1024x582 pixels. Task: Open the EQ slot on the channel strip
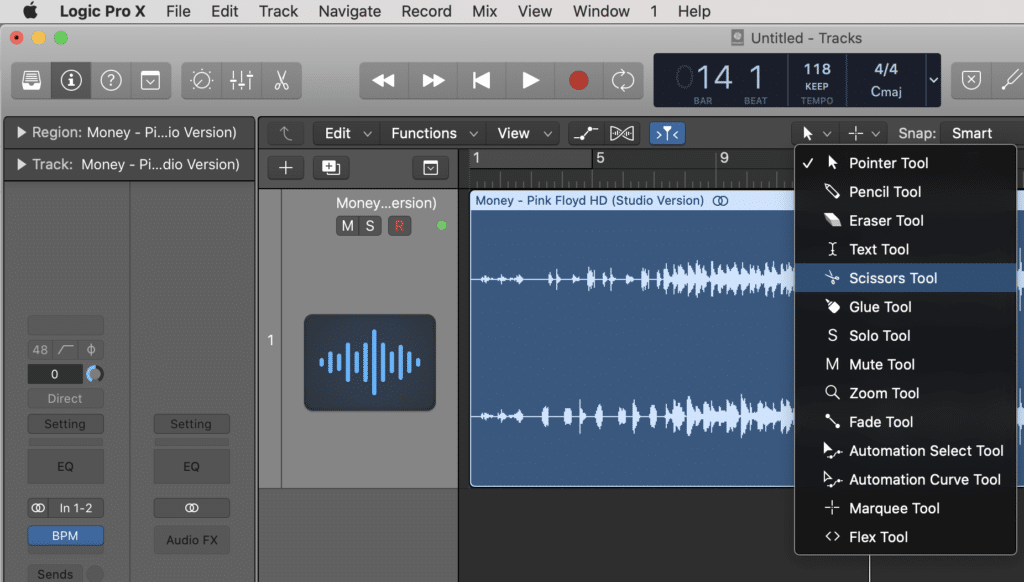[65, 466]
